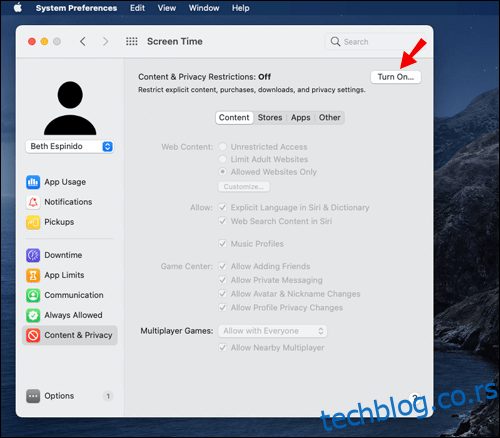The height and width of the screenshot is (438, 500).
Task: Open Options icon in sidebar
Action: 33,396
